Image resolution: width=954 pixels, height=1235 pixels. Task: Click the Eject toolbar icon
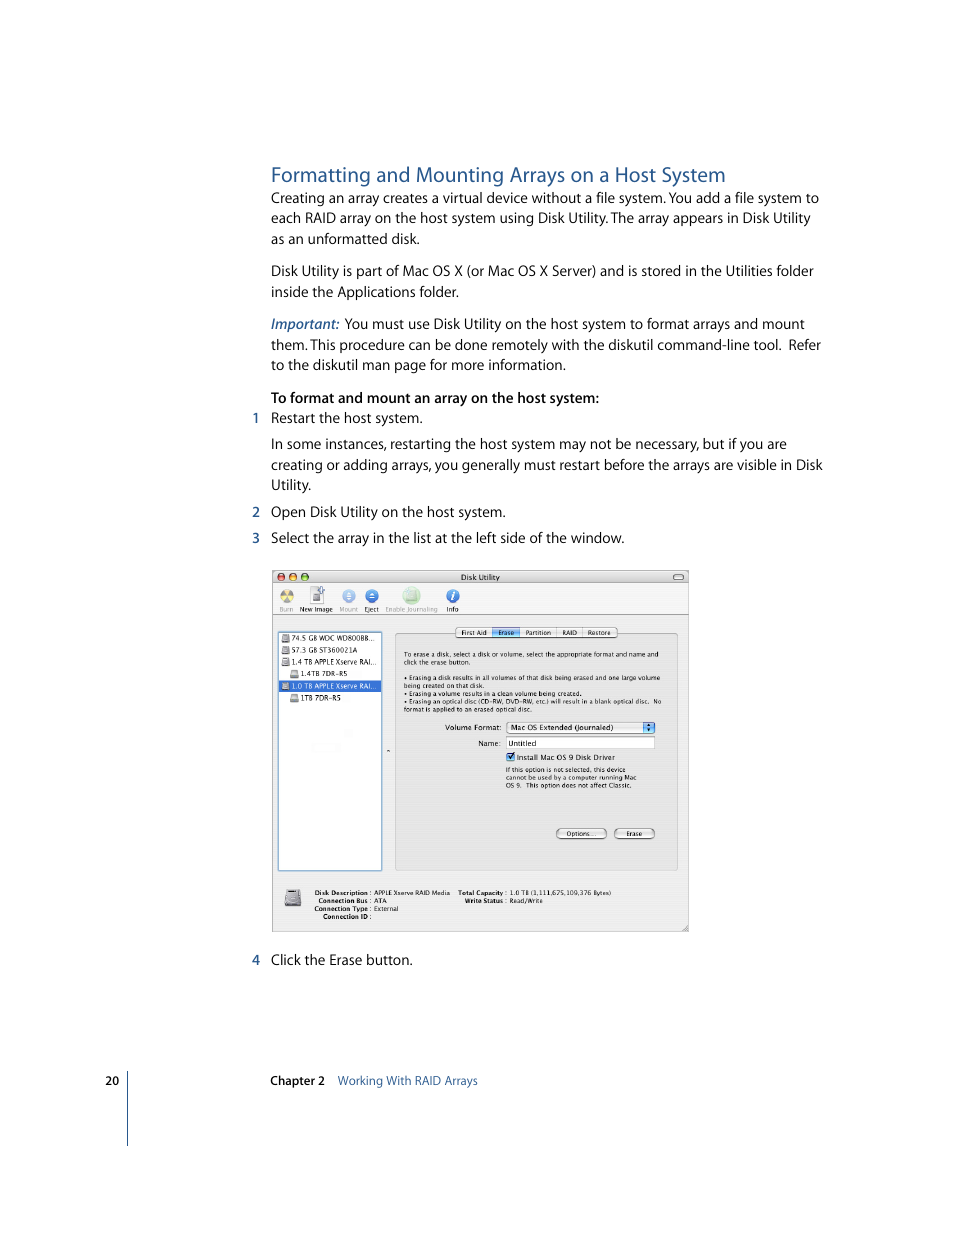point(372,596)
